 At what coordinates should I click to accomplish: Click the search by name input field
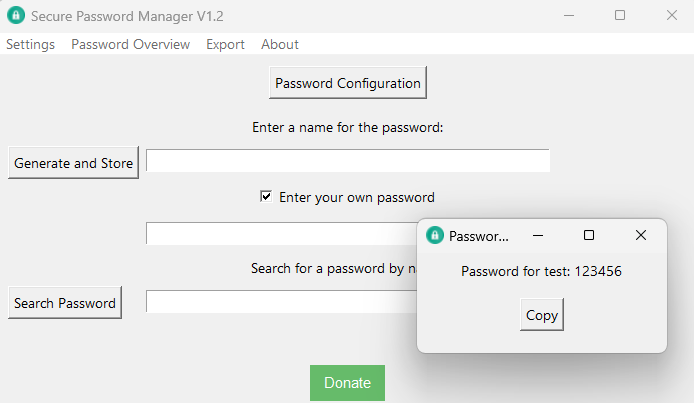[280, 301]
